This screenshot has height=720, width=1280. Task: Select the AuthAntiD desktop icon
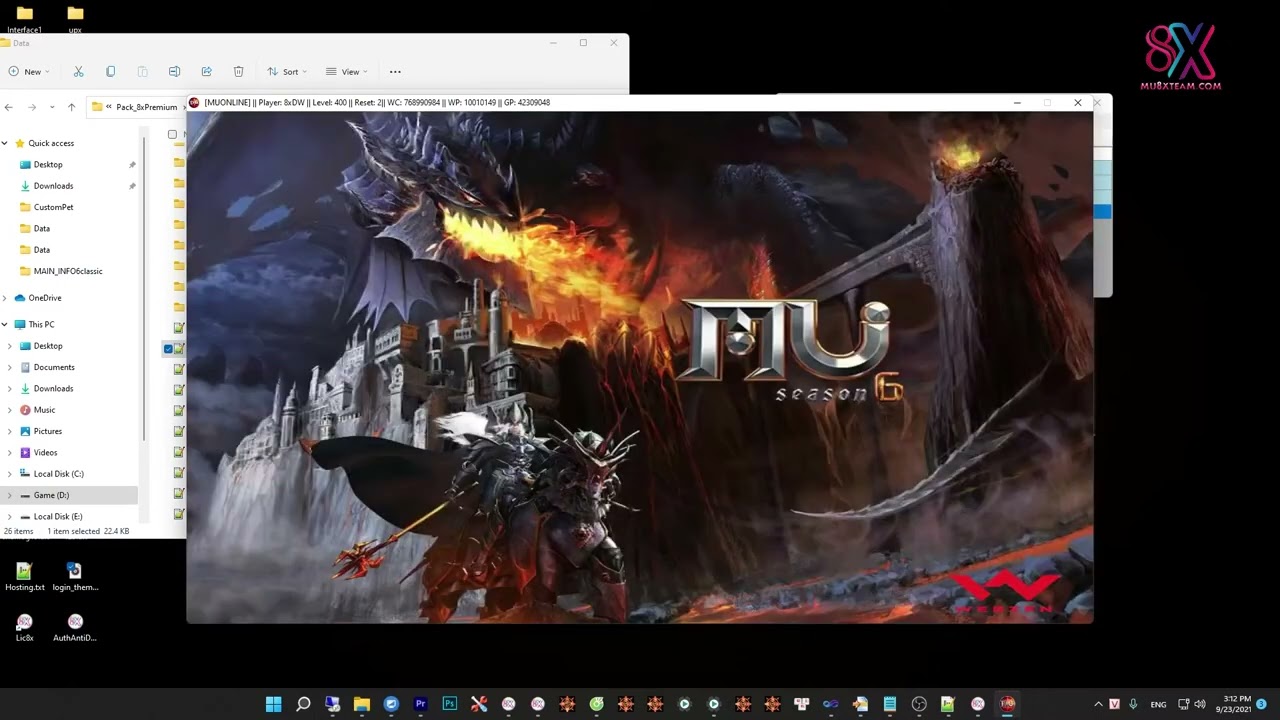point(75,627)
